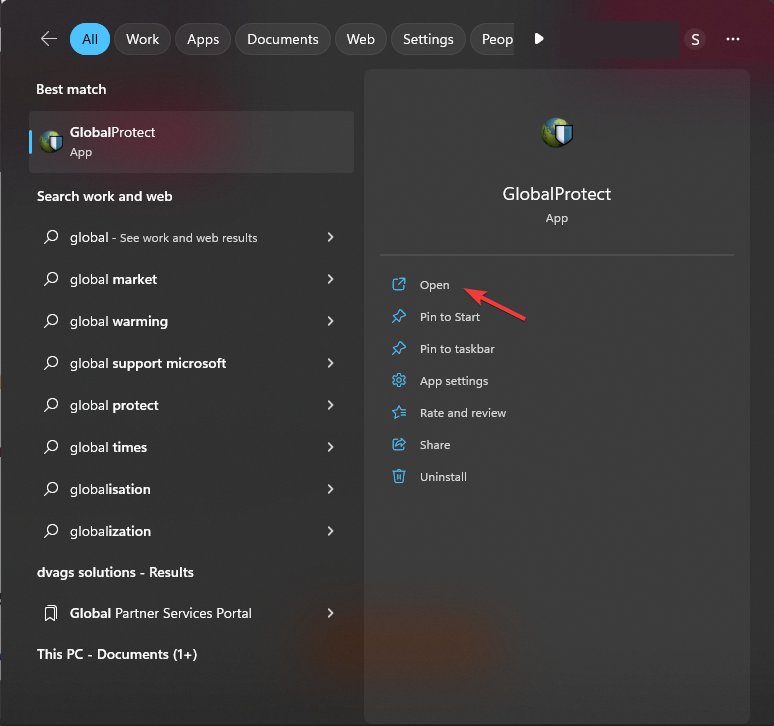Switch to the Settings filter tab

[x=428, y=39]
